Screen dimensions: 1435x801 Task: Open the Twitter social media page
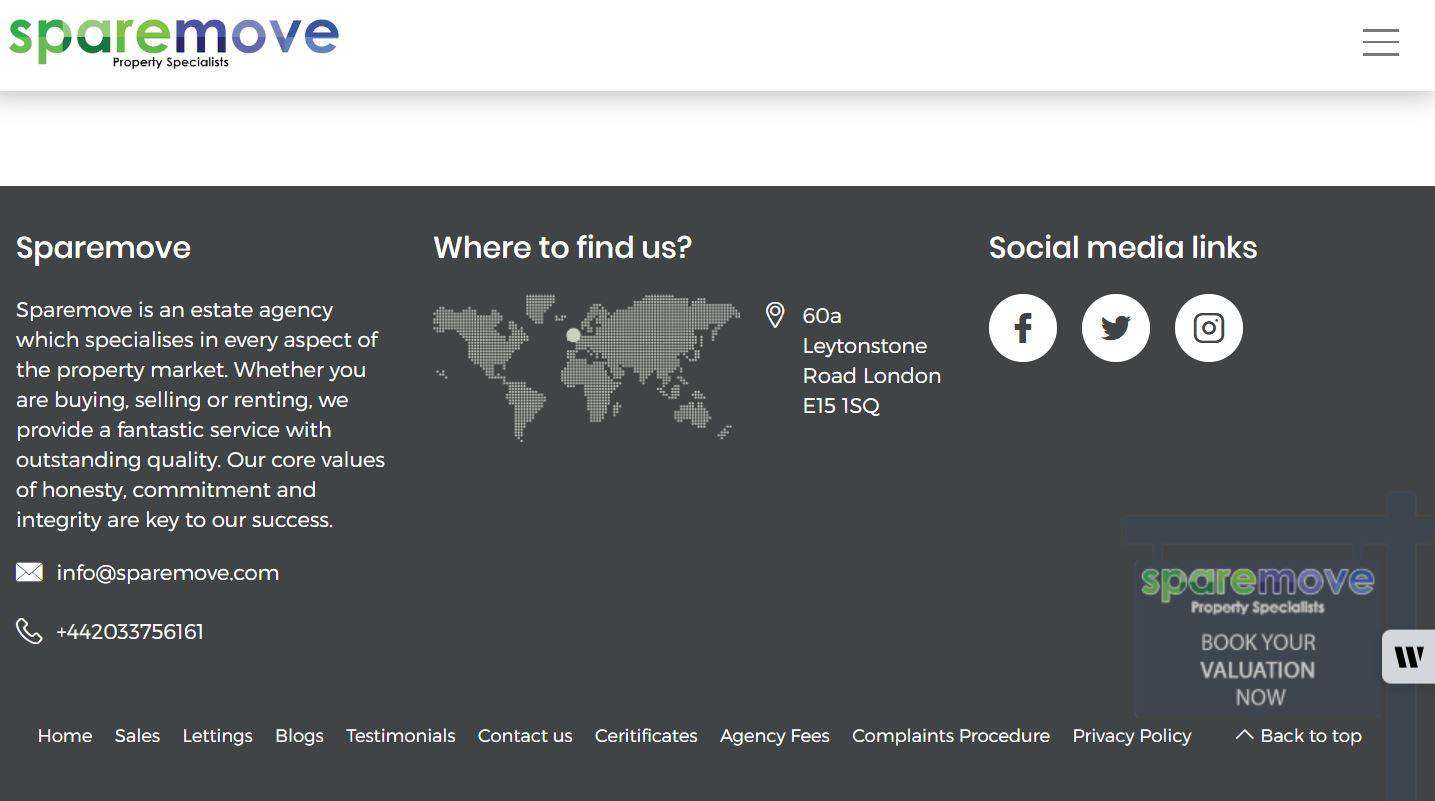point(1115,328)
